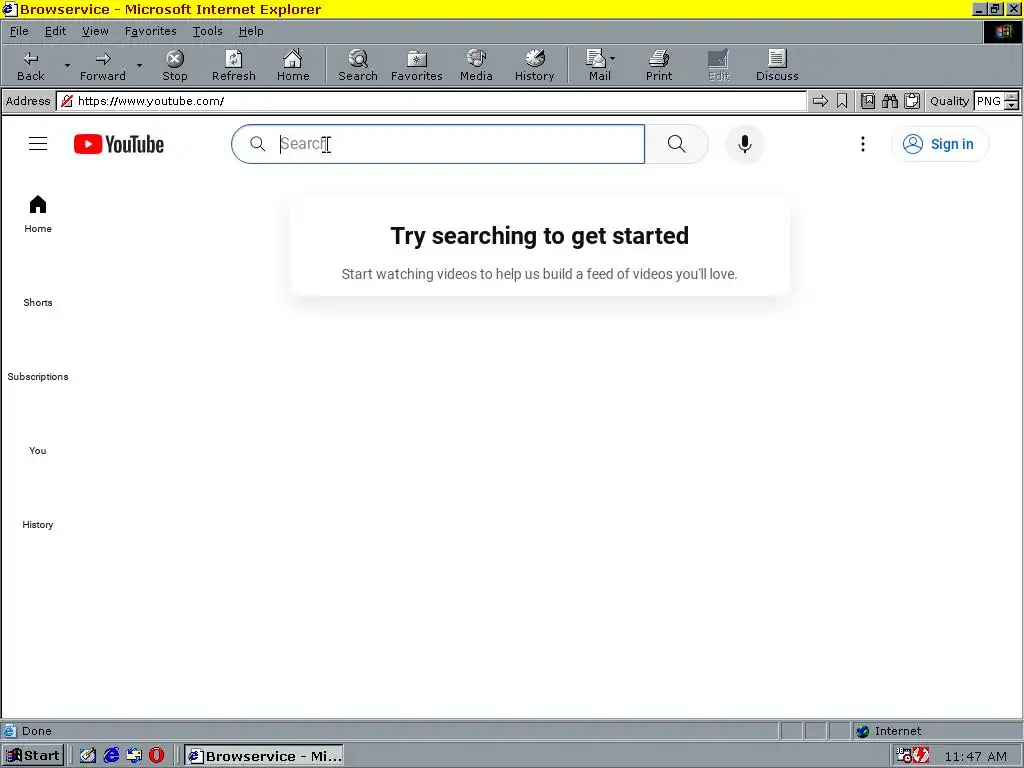This screenshot has height=768, width=1024.
Task: Click the magnifier search button on YouTube
Action: coord(677,144)
